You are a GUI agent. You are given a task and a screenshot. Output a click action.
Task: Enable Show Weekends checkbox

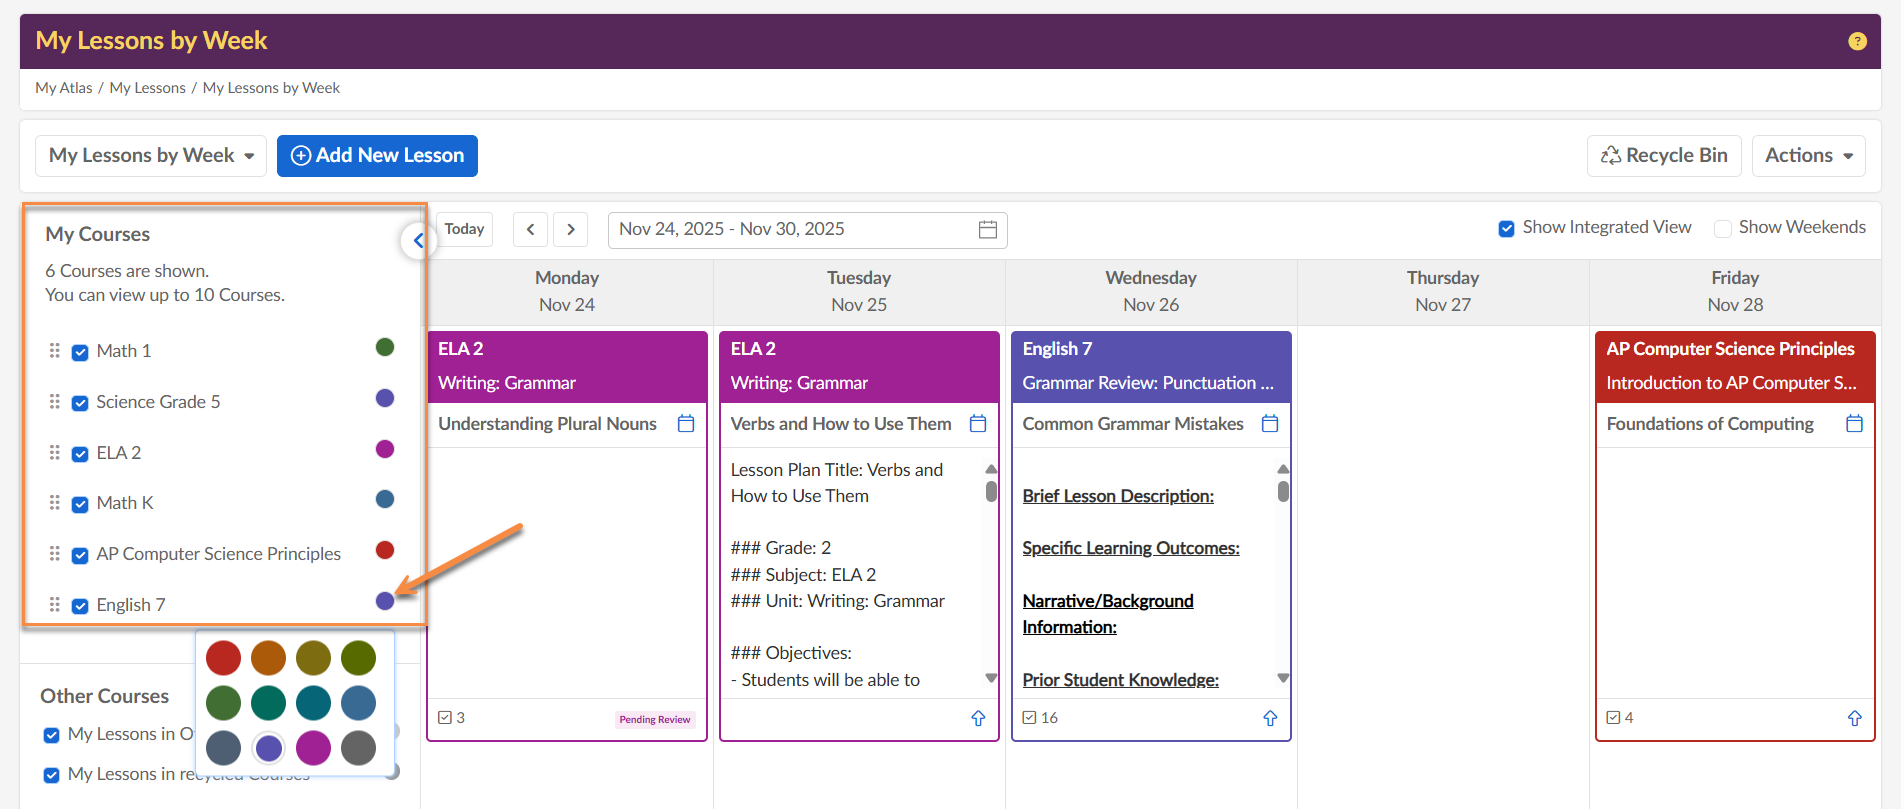click(x=1722, y=229)
